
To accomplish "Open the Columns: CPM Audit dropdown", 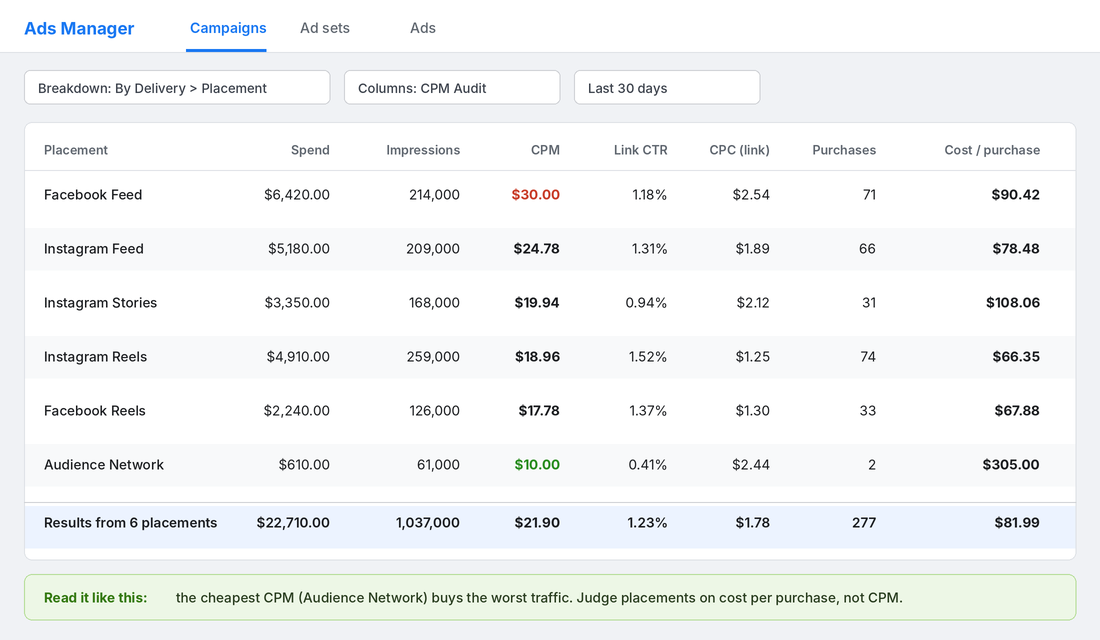I will (452, 88).
